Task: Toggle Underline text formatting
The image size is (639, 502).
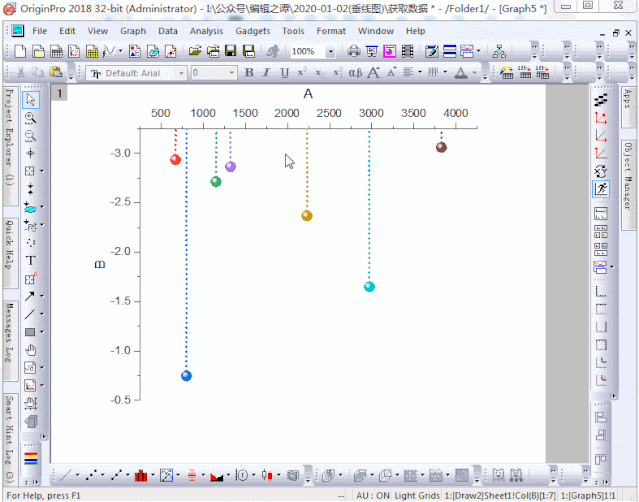Action: pos(285,73)
